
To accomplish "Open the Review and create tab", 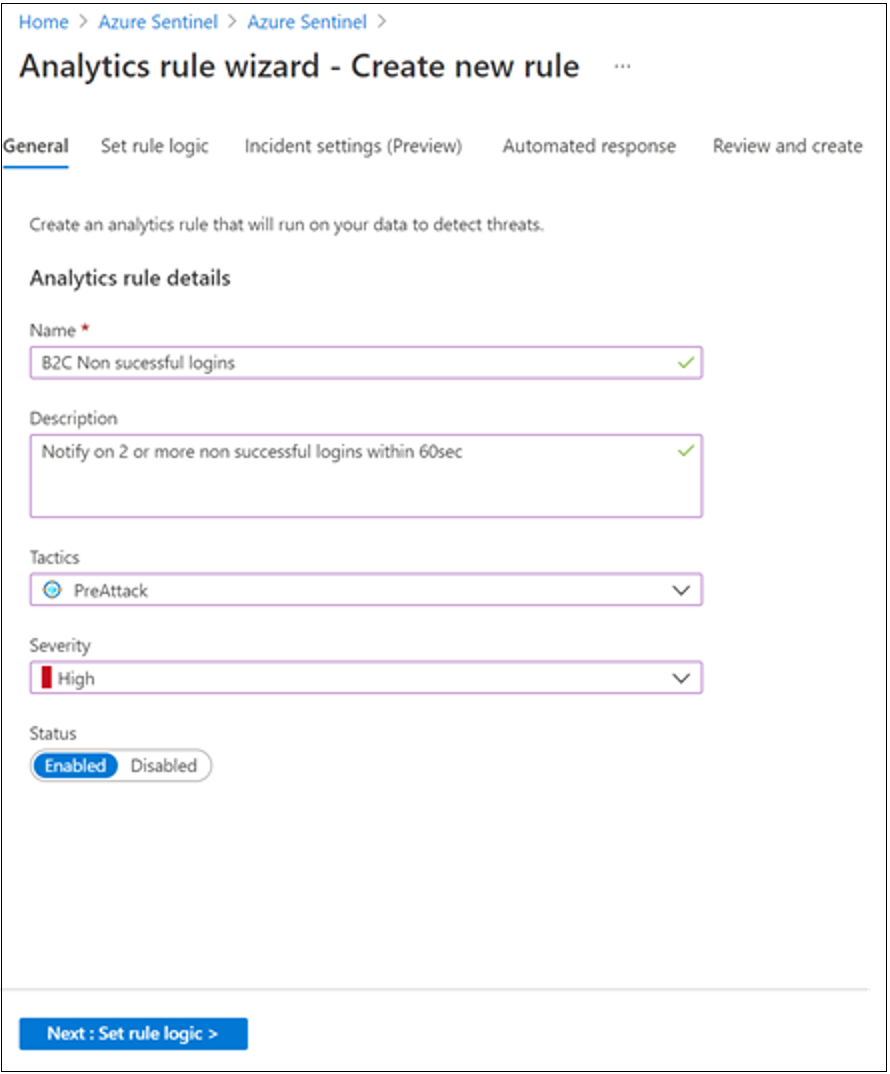I will (x=787, y=146).
